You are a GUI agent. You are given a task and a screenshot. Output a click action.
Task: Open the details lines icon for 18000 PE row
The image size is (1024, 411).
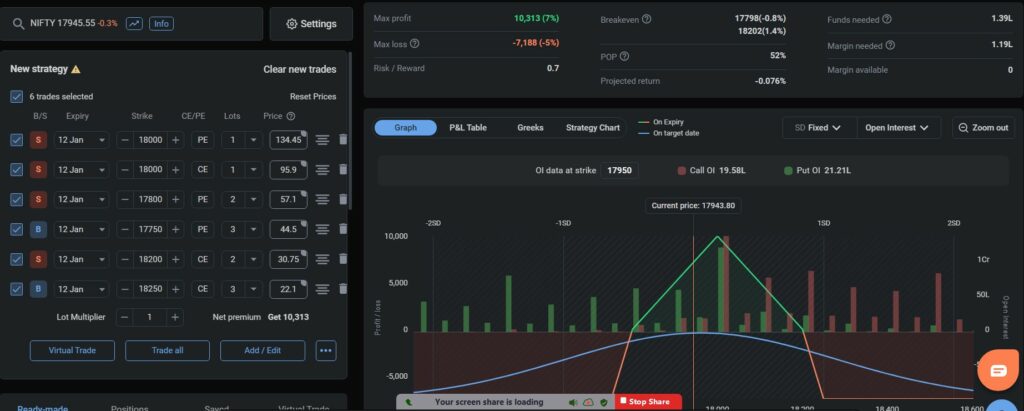322,140
